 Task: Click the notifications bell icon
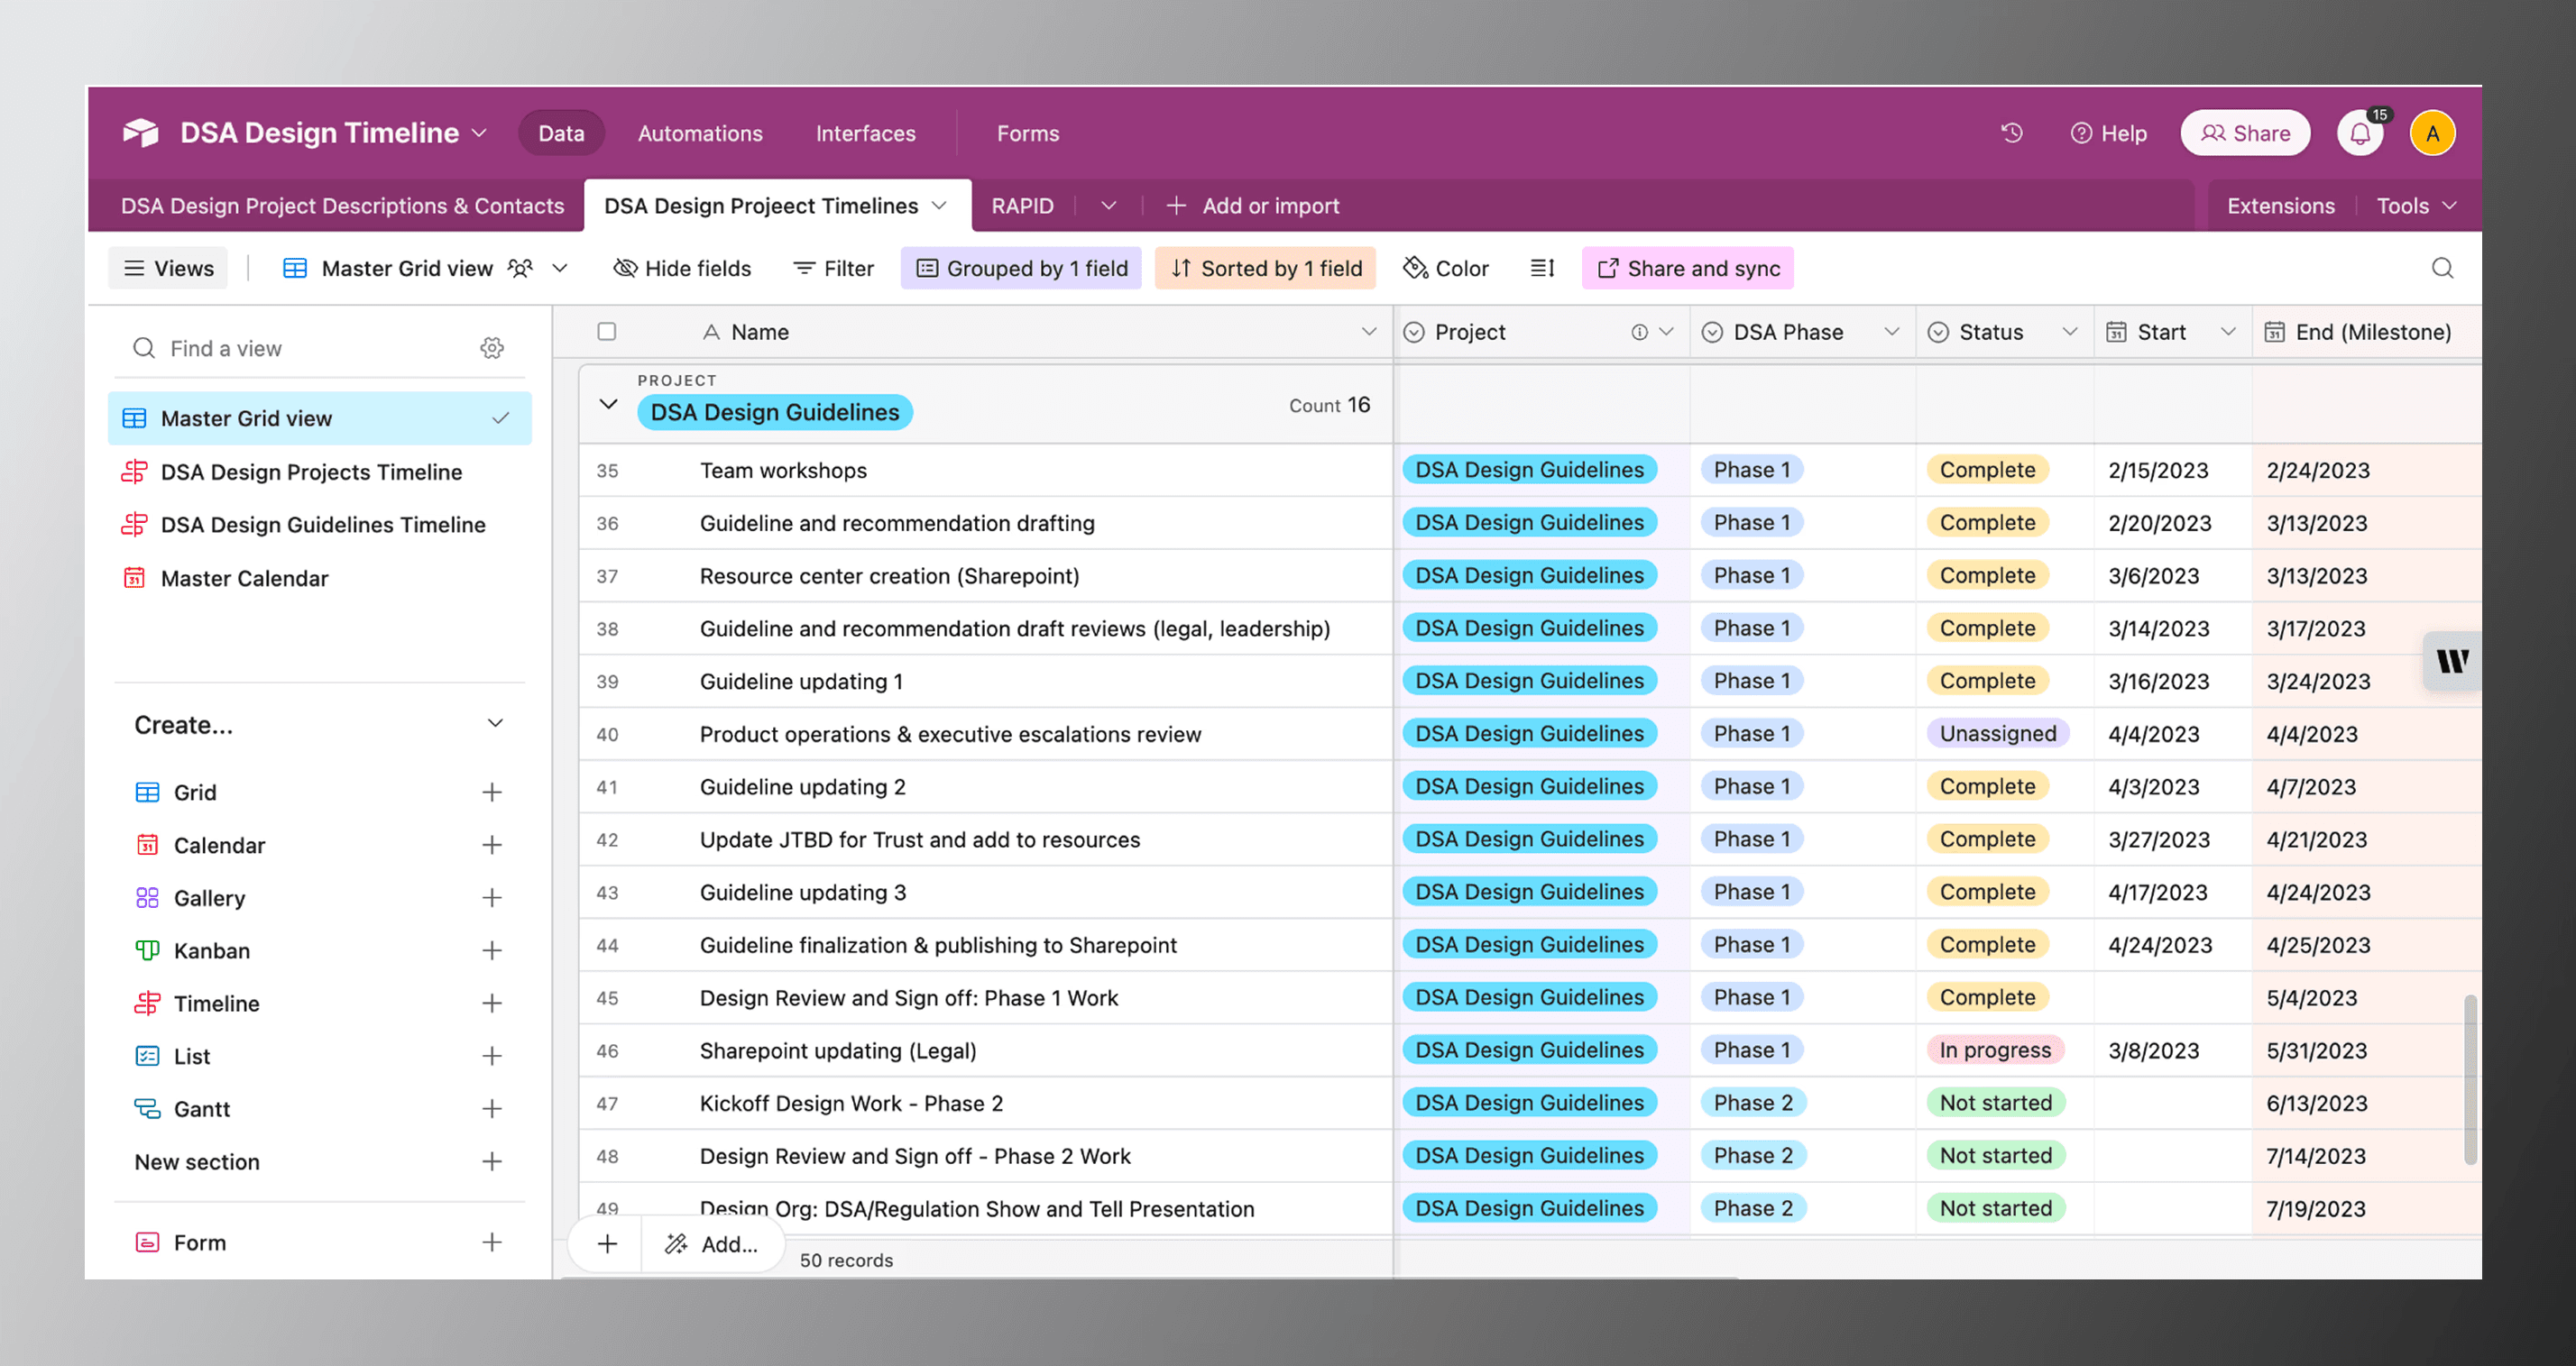pyautogui.click(x=2360, y=133)
